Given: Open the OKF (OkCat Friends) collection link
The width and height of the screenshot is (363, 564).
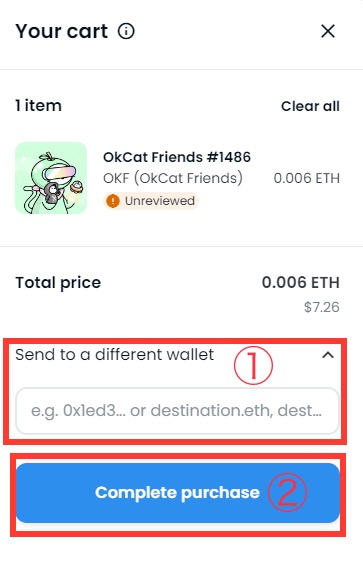Looking at the screenshot, I should (173, 178).
